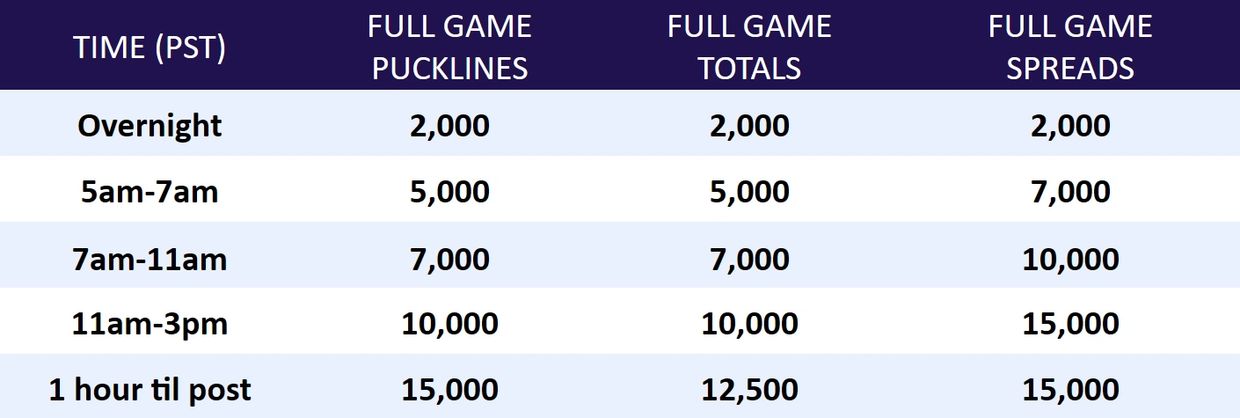Click the Overnight row label
The height and width of the screenshot is (418, 1240).
150,126
